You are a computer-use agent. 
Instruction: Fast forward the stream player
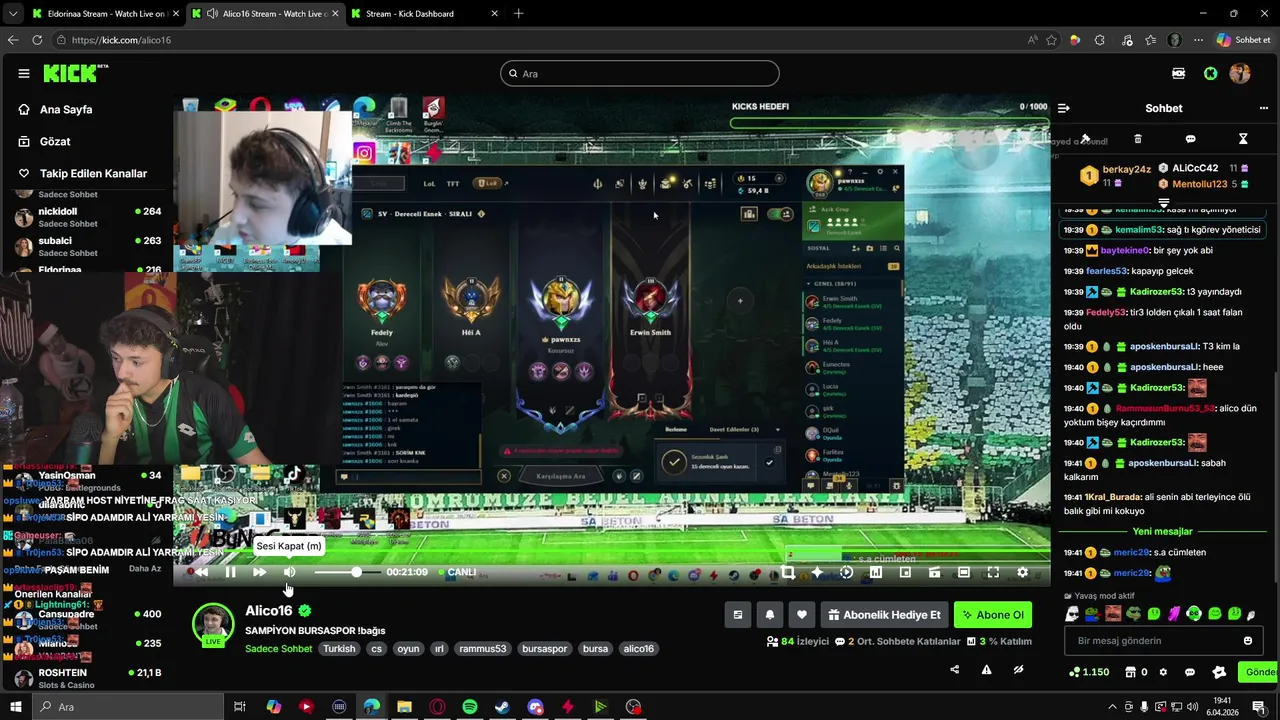coord(259,572)
